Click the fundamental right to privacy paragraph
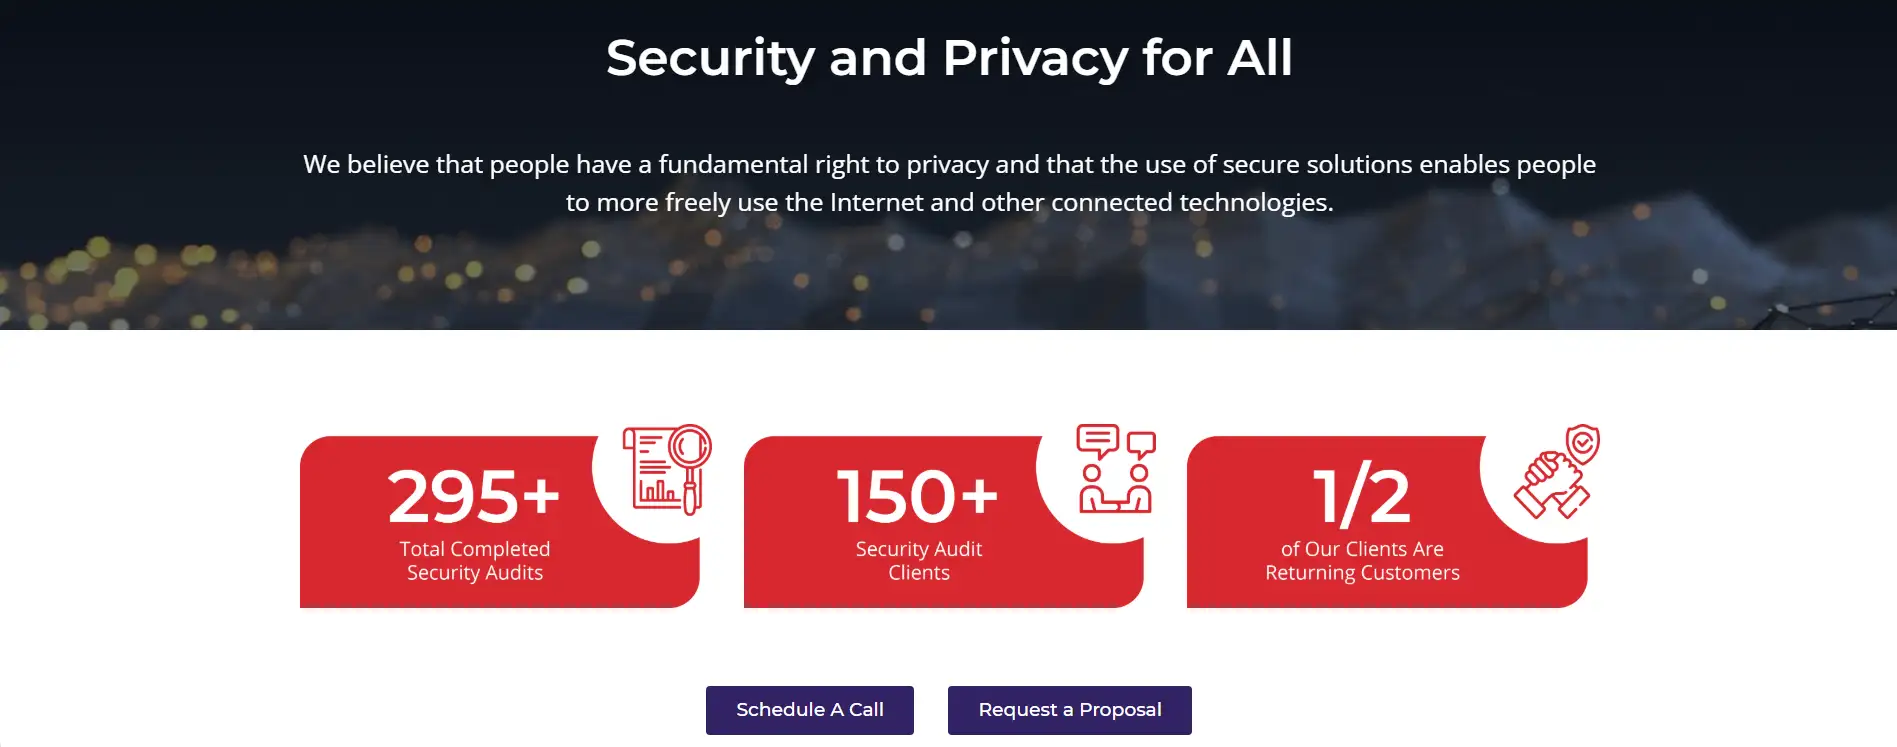 [949, 164]
